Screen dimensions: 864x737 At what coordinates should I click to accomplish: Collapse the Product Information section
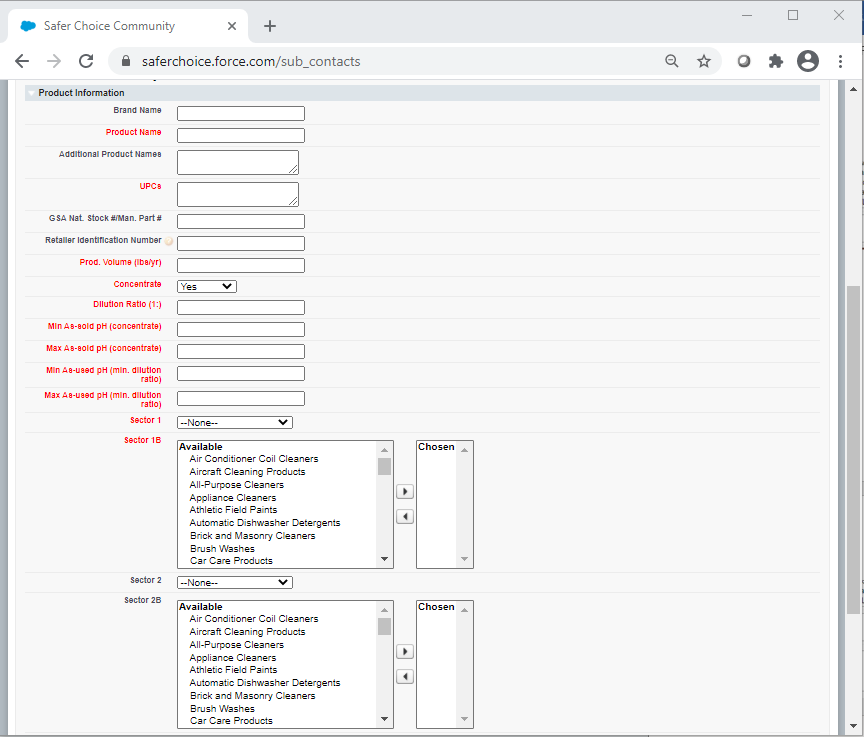click(x=32, y=93)
